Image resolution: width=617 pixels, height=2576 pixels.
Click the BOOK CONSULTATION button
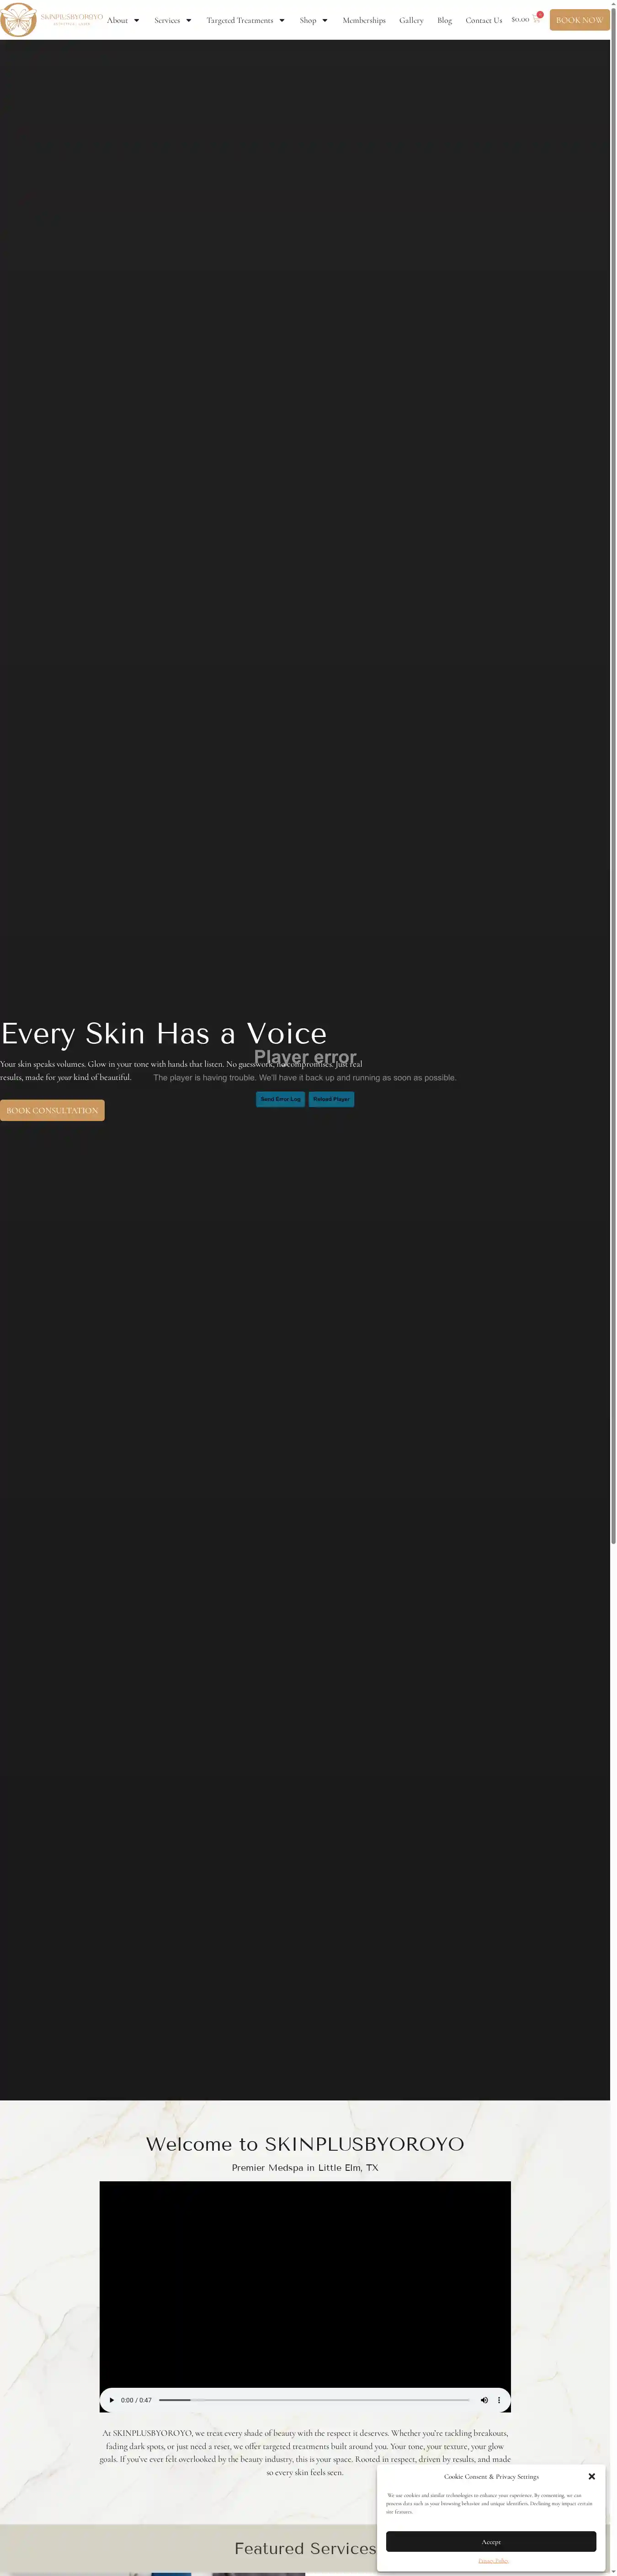(x=52, y=1110)
